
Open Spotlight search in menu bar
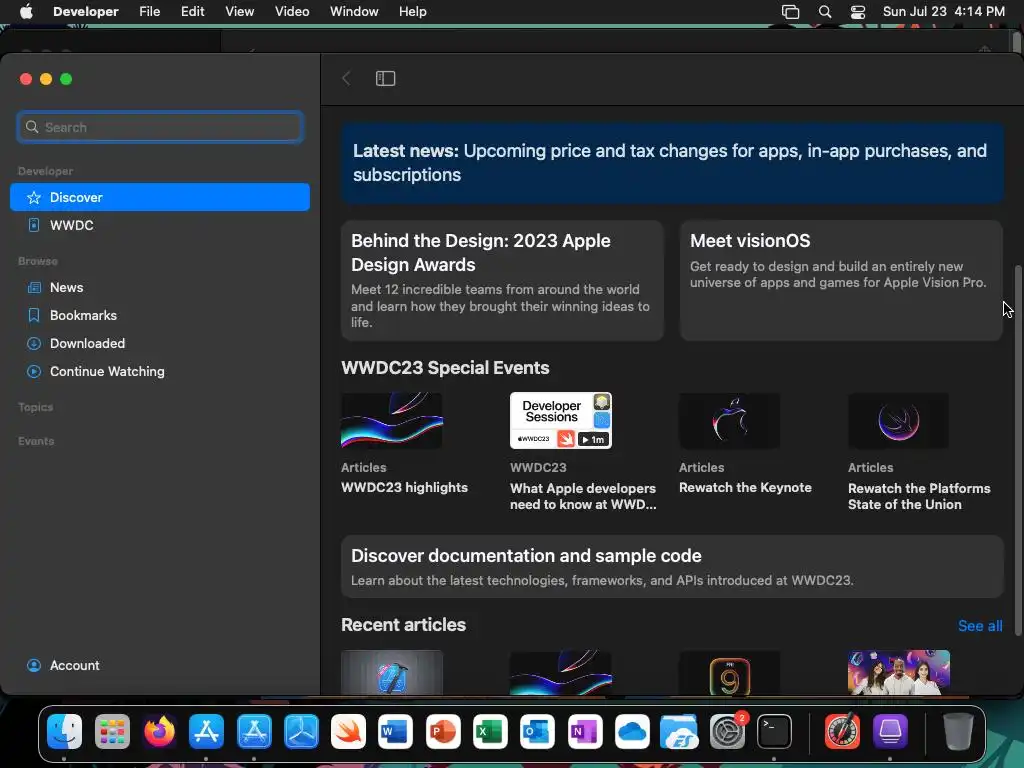click(825, 12)
